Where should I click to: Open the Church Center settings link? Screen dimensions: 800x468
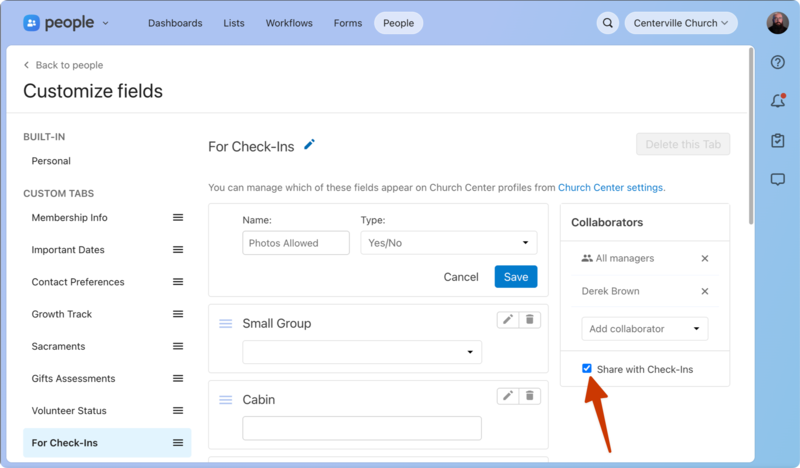pos(610,187)
